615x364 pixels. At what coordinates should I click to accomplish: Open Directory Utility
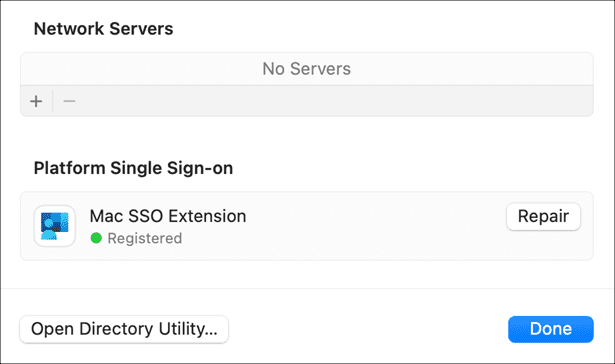click(x=124, y=329)
